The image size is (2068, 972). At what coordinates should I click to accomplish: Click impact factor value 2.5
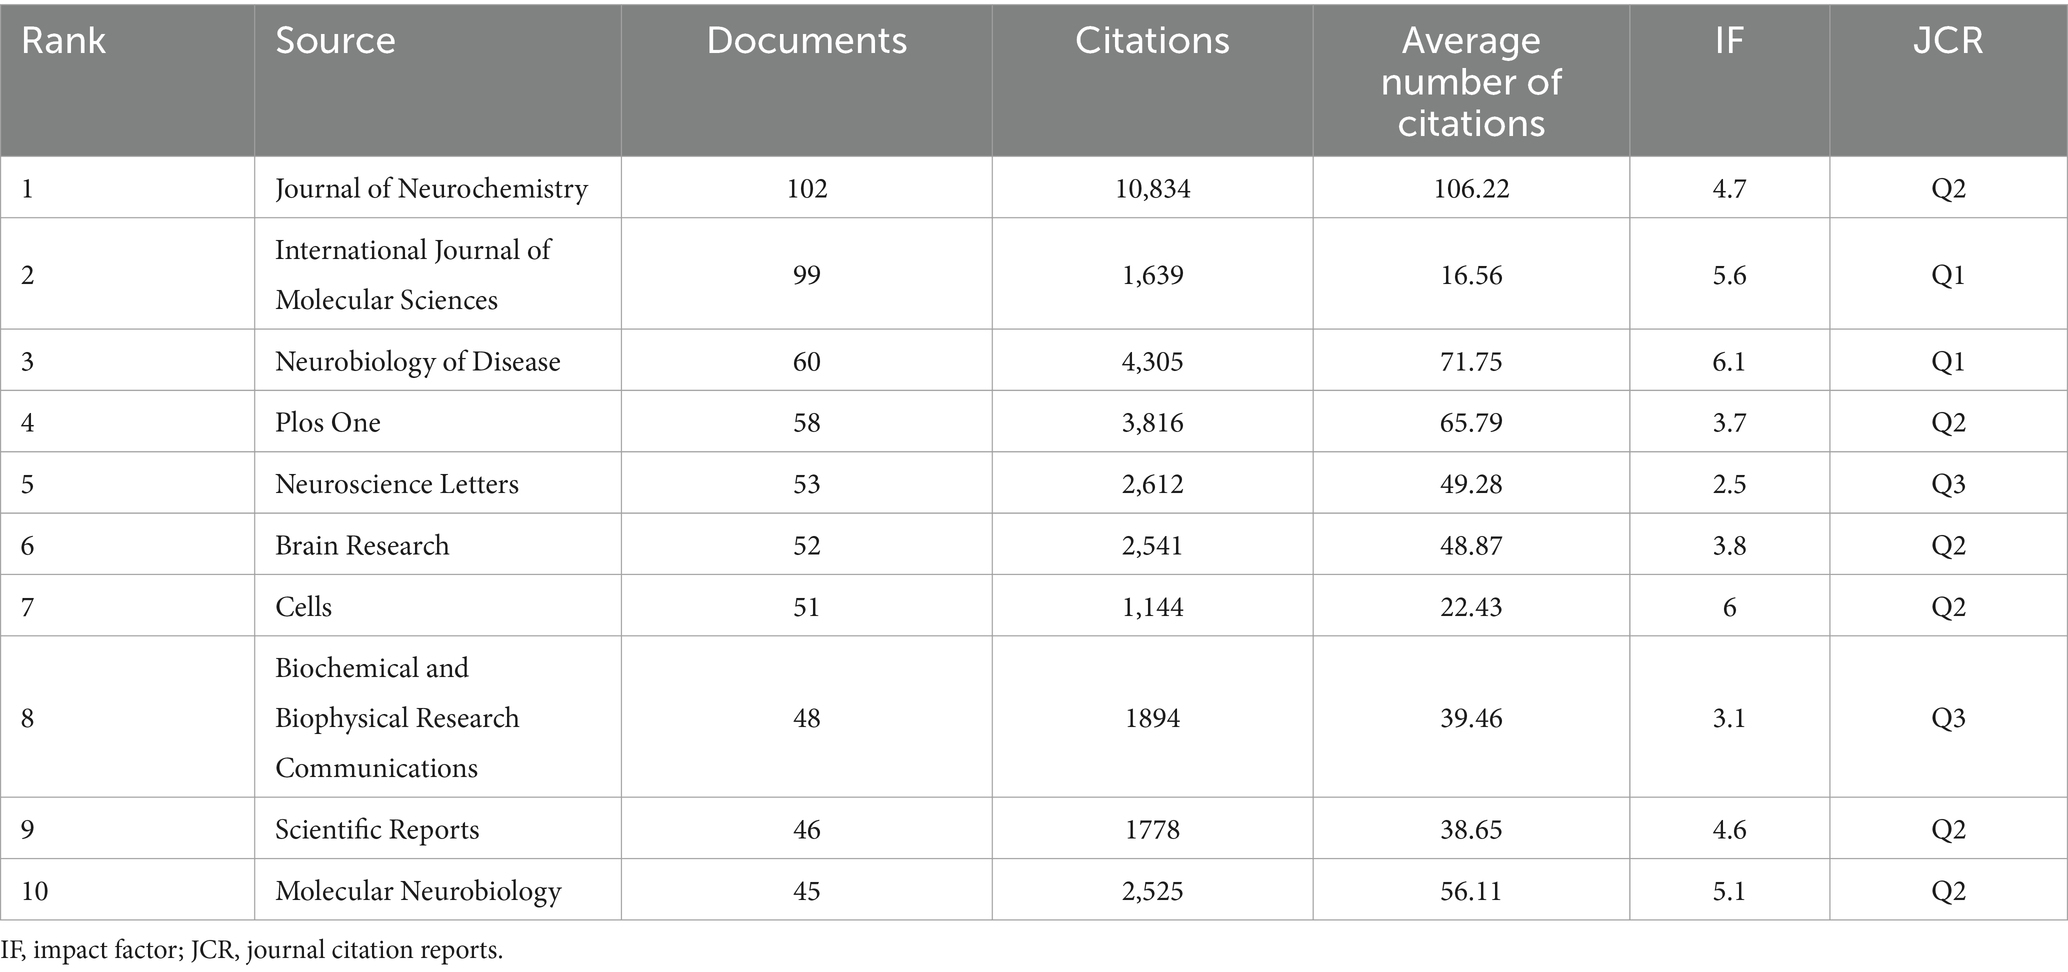point(1729,484)
